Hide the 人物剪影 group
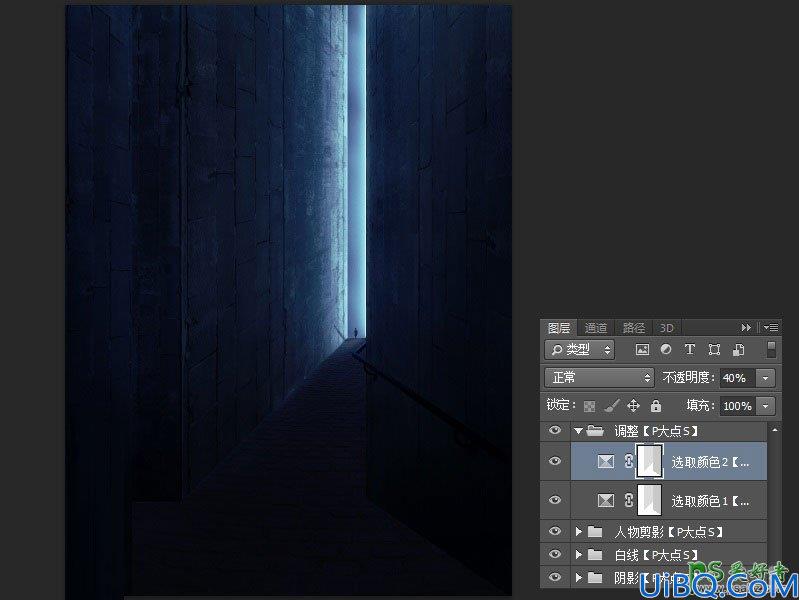 pos(554,531)
